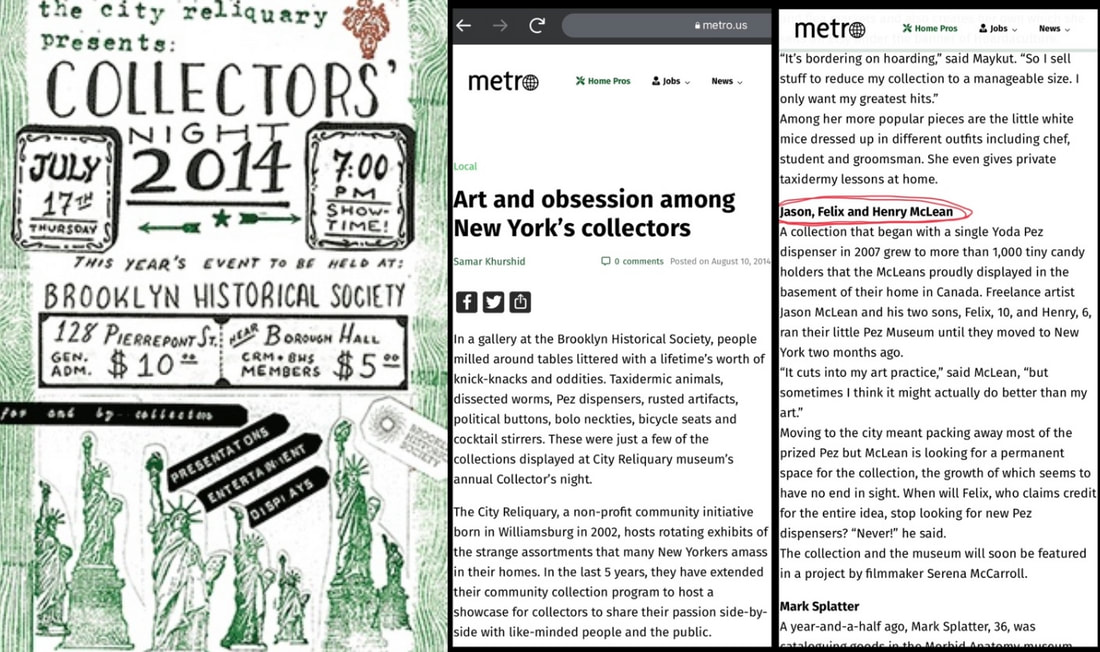Viewport: 1100px width, 652px height.
Task: Click the metro.us address bar
Action: pyautogui.click(x=665, y=26)
